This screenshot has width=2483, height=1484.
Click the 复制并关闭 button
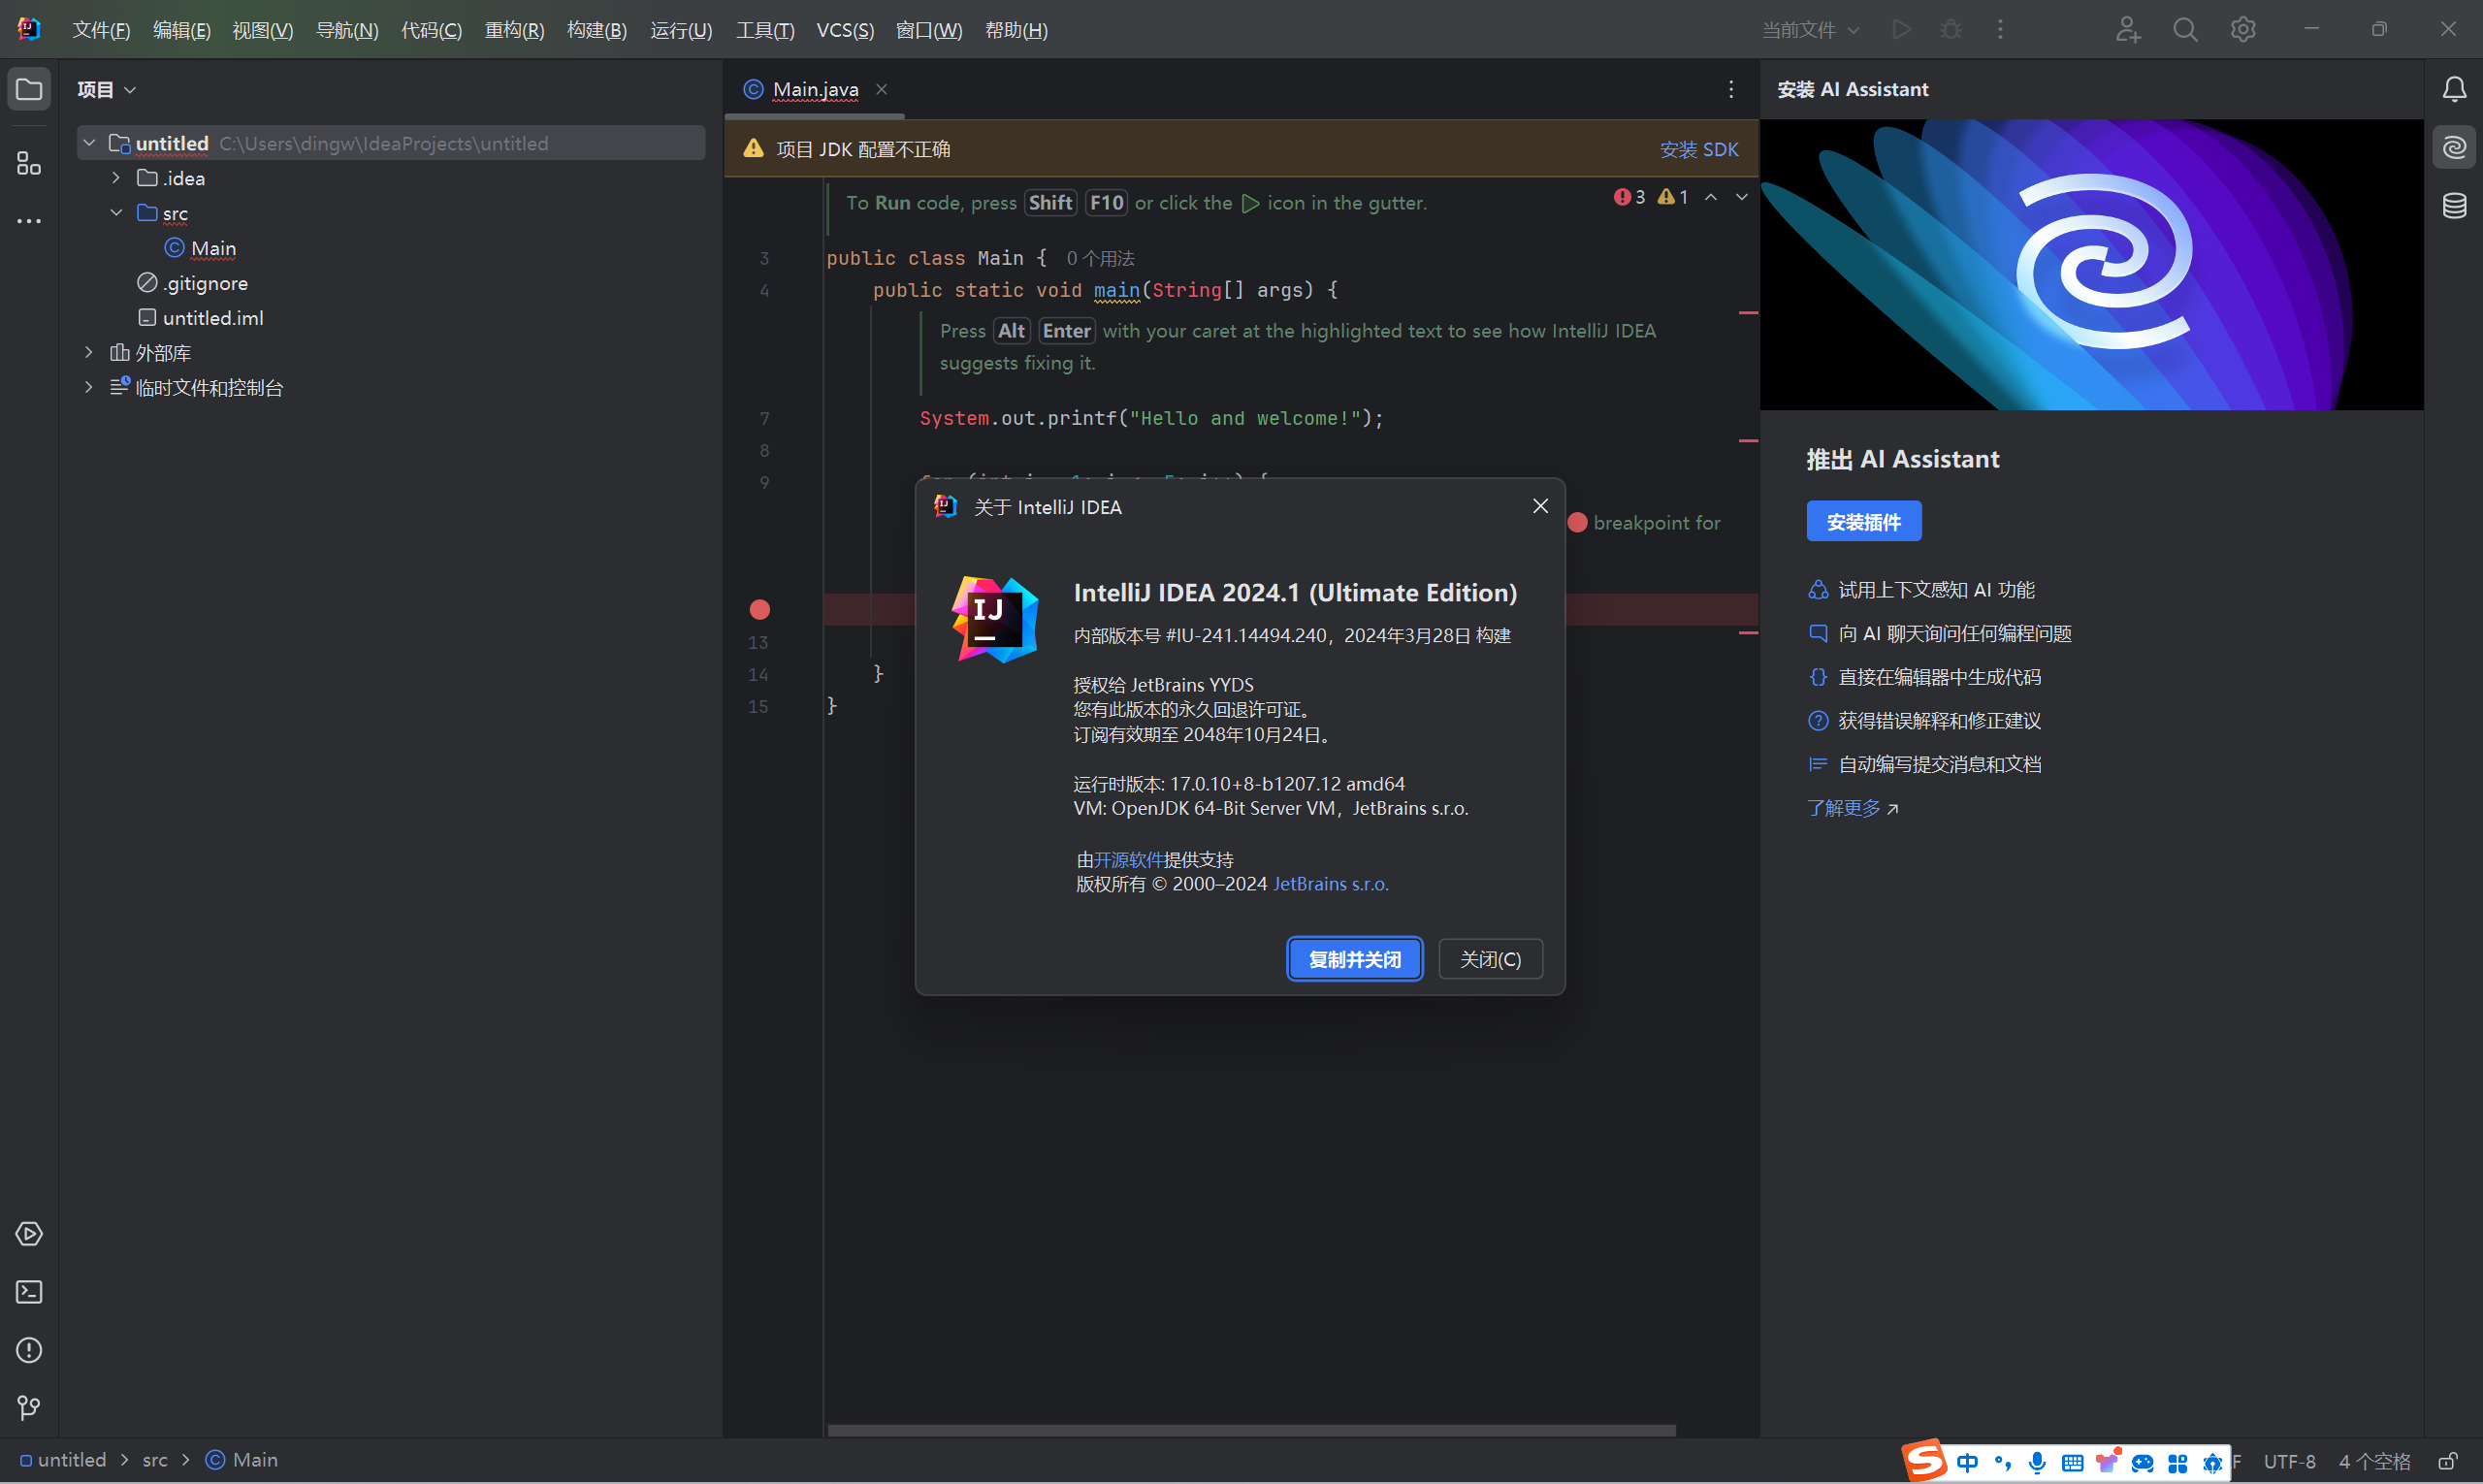[x=1354, y=959]
